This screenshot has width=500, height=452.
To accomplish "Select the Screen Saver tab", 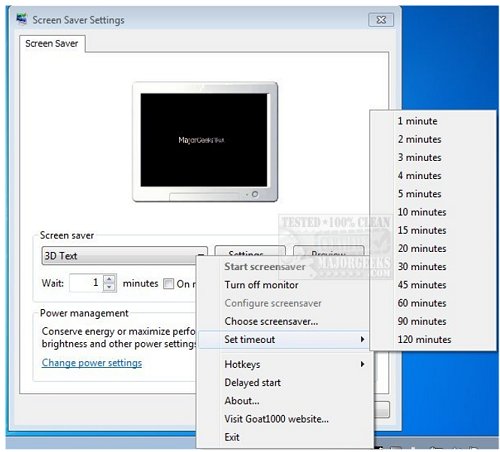I will click(x=52, y=44).
